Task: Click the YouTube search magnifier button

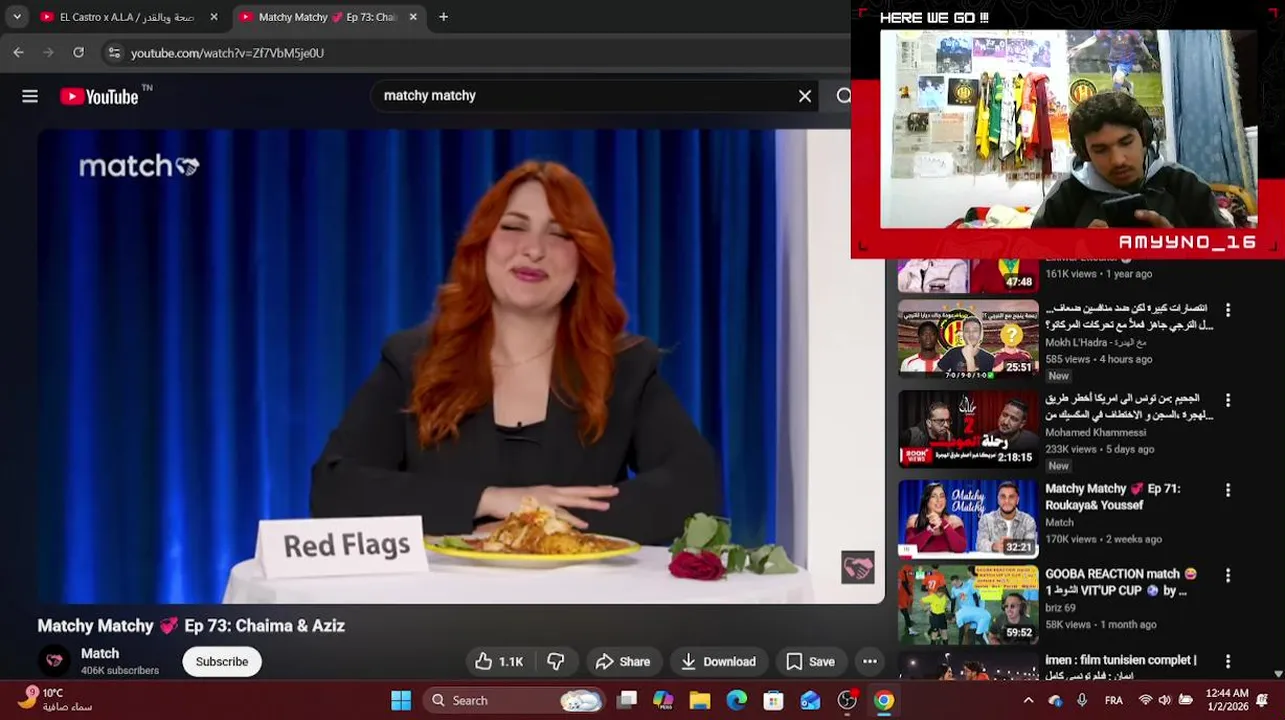Action: click(843, 96)
